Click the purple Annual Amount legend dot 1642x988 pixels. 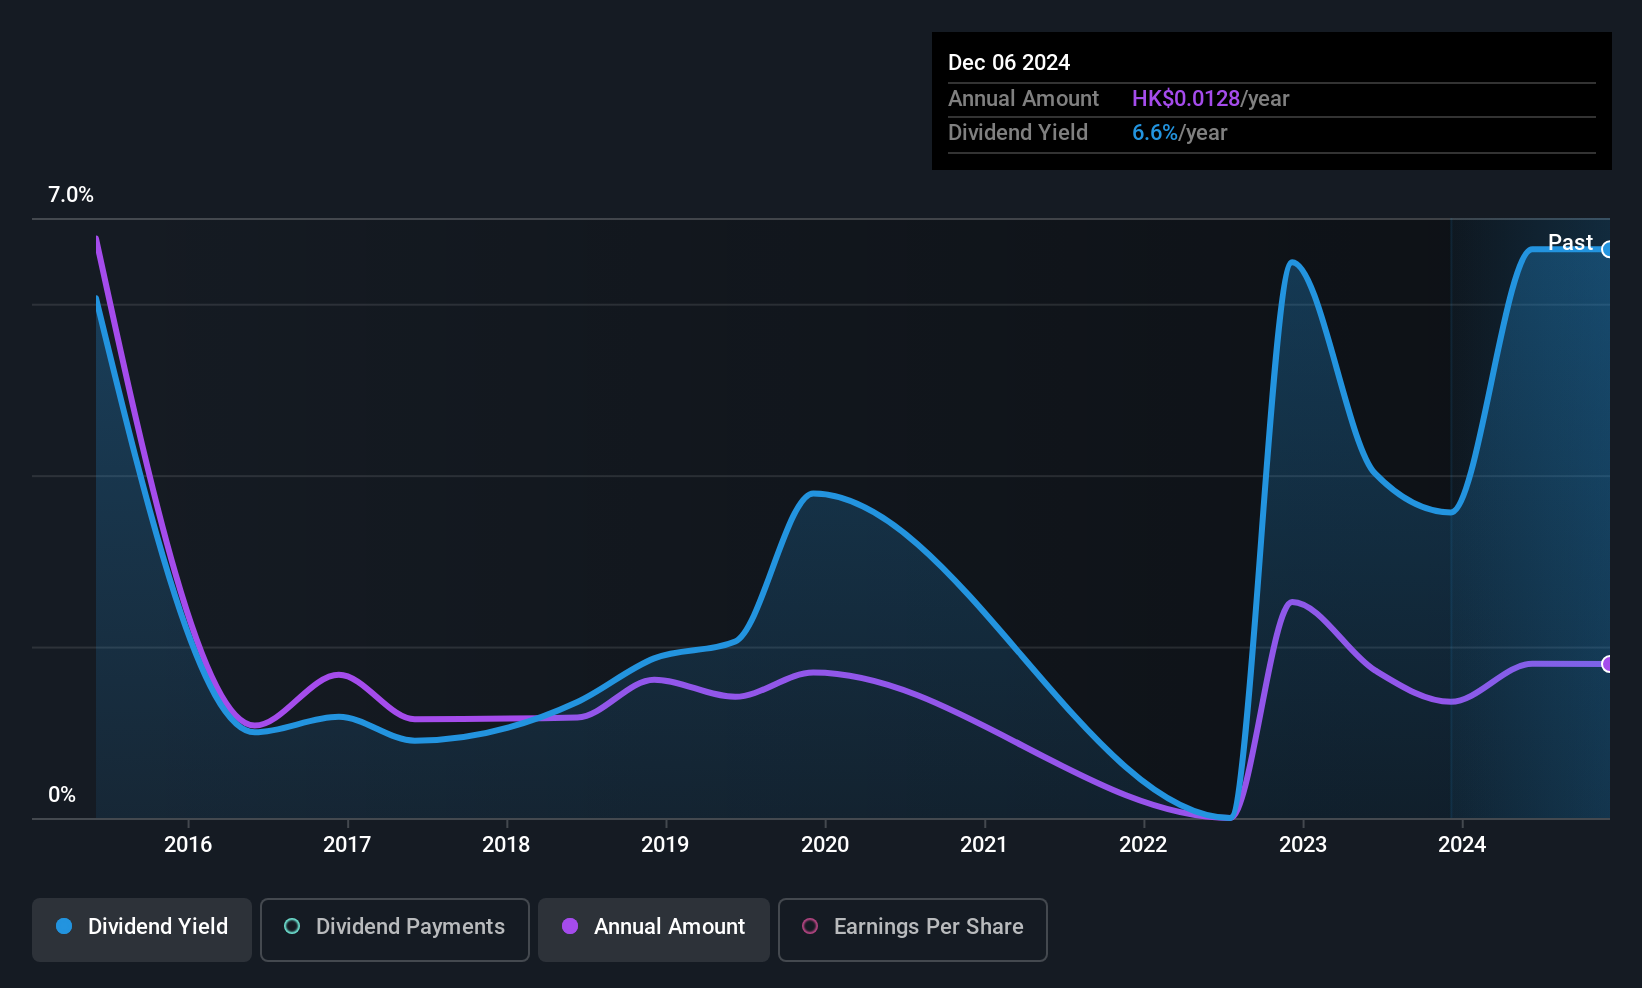pos(570,926)
